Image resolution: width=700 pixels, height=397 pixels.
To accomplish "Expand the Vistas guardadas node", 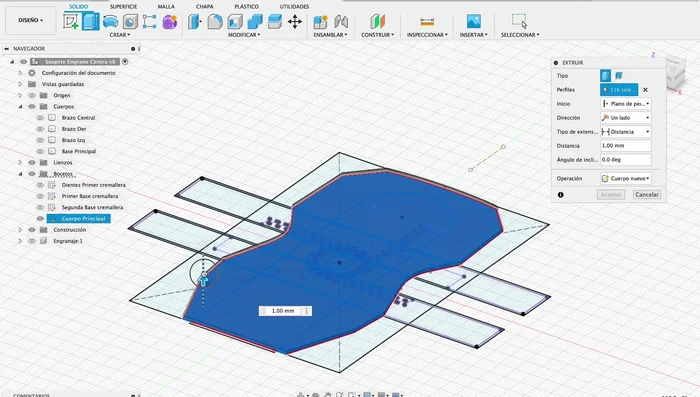I will (x=20, y=84).
